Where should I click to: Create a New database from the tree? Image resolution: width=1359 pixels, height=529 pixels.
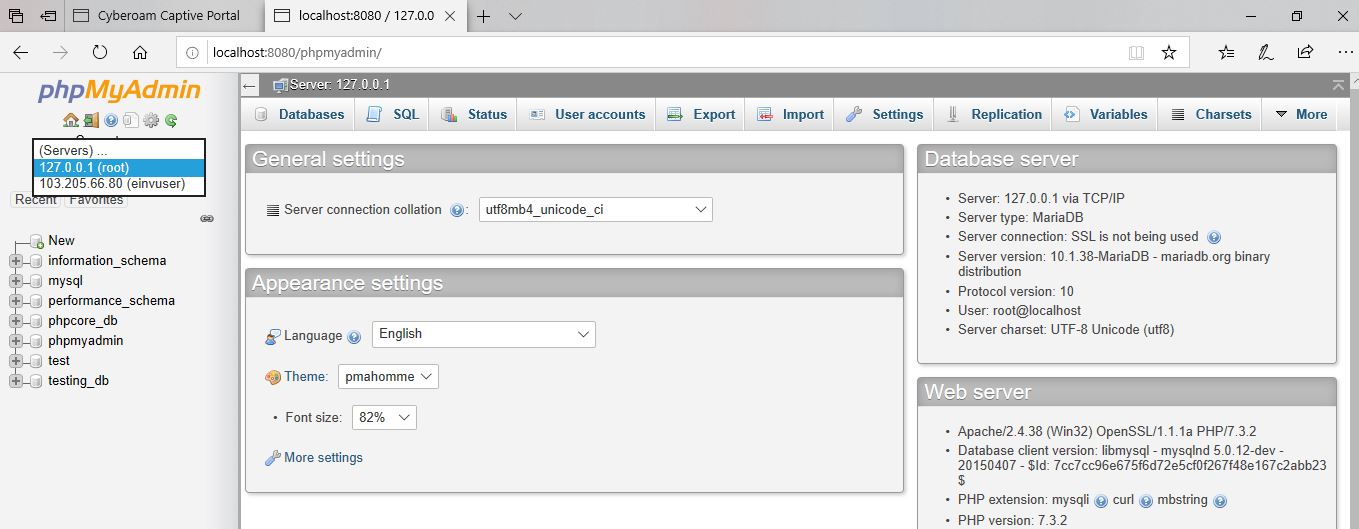pos(61,241)
